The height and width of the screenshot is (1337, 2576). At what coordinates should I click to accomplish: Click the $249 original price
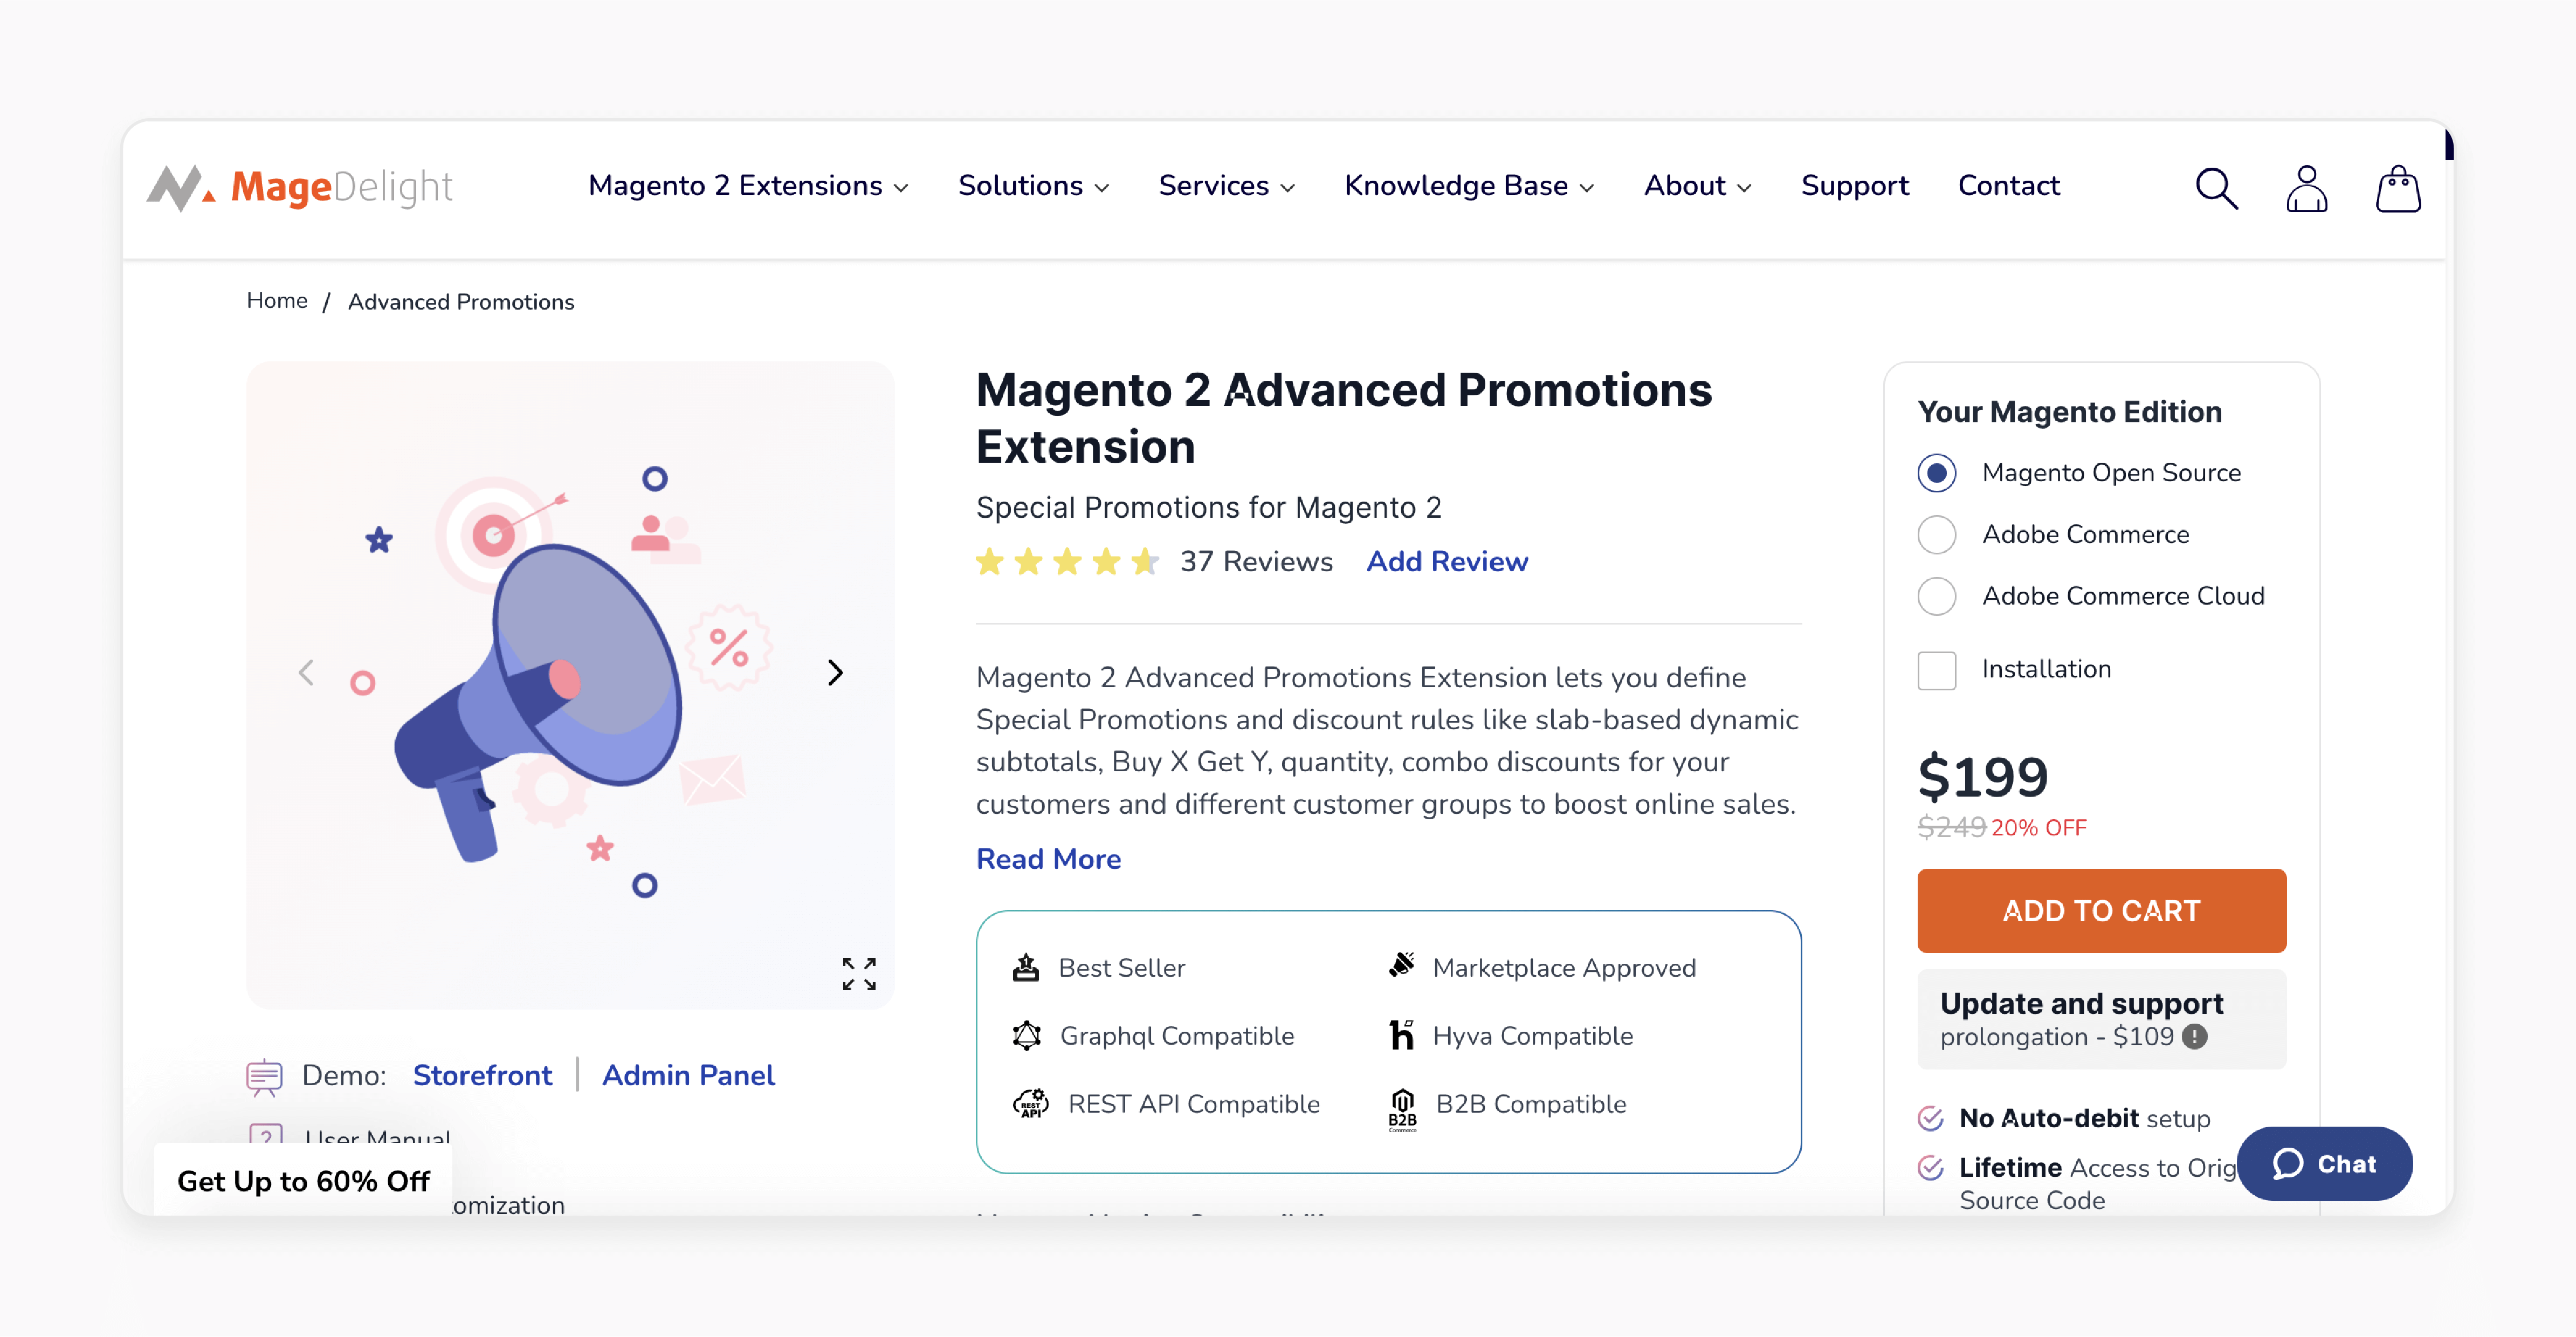[1951, 827]
